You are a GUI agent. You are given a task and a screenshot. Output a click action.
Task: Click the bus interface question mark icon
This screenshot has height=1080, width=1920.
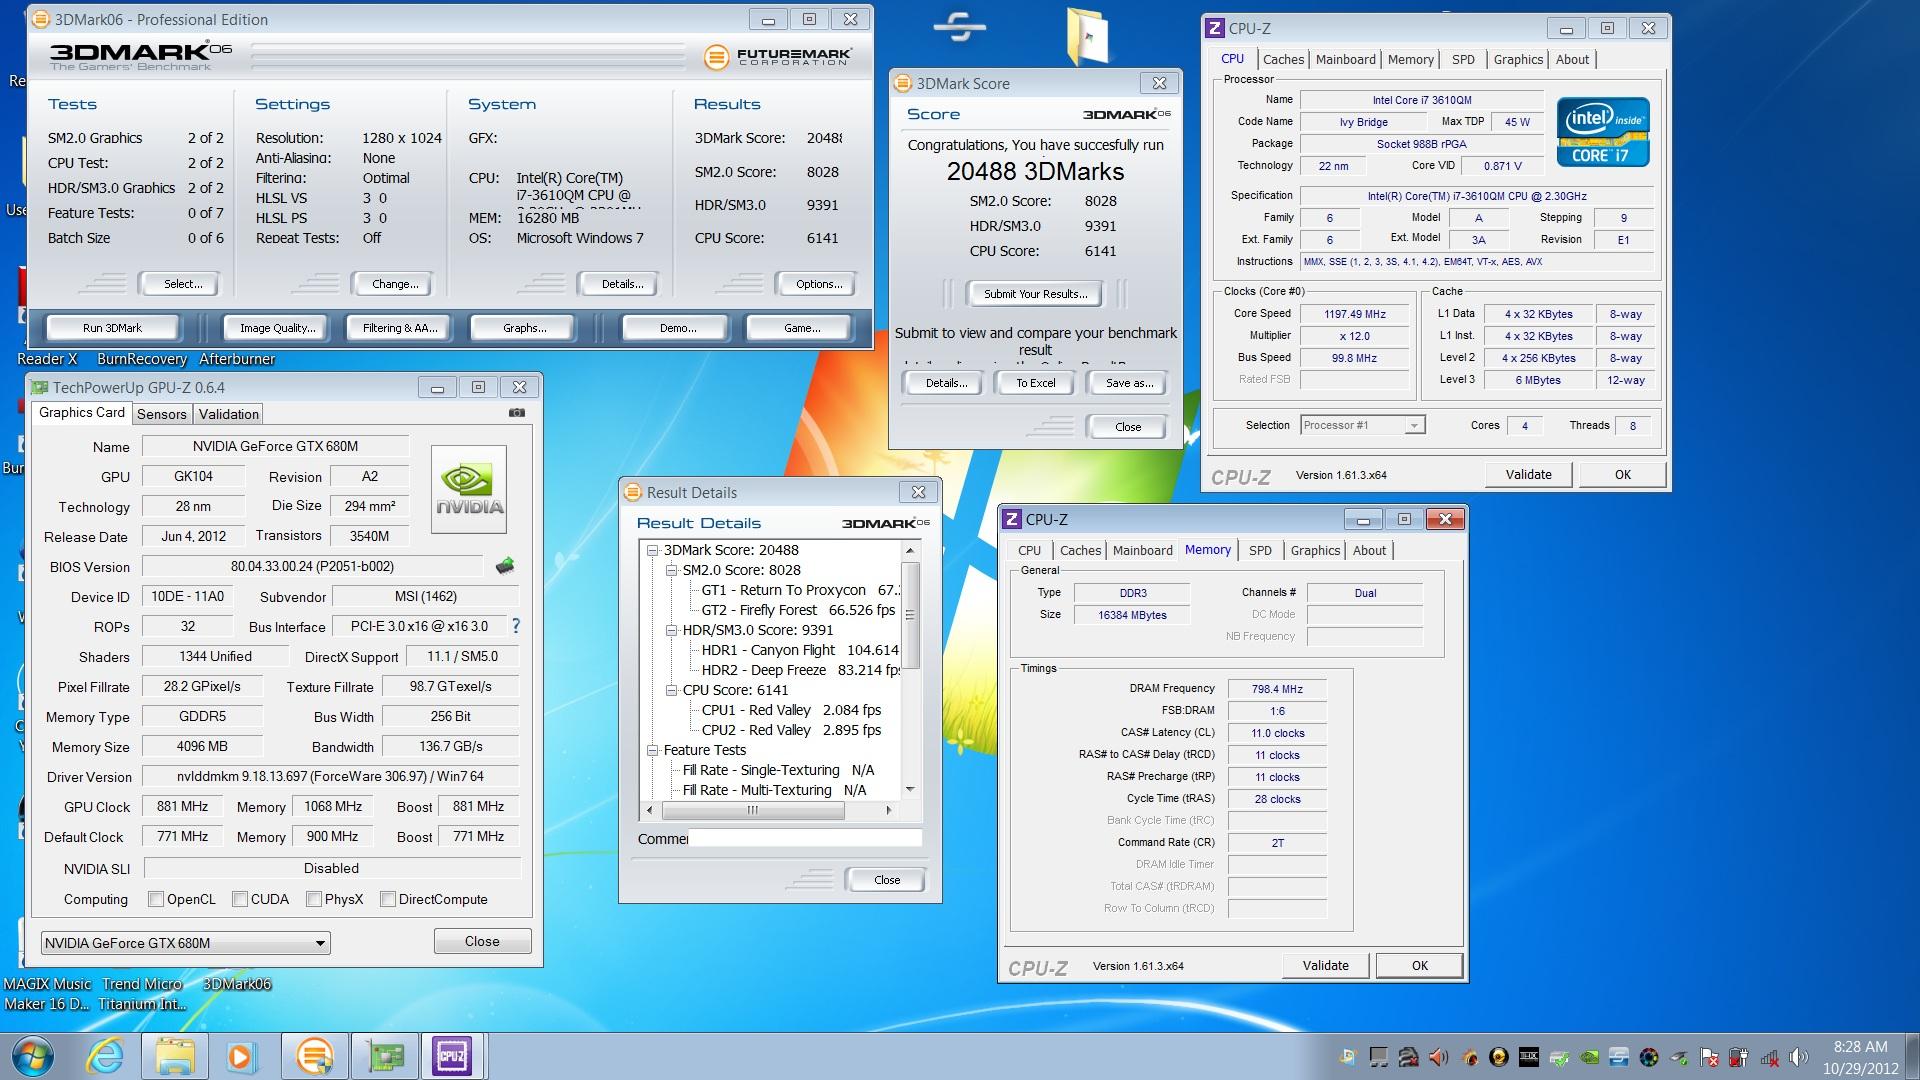click(x=516, y=626)
